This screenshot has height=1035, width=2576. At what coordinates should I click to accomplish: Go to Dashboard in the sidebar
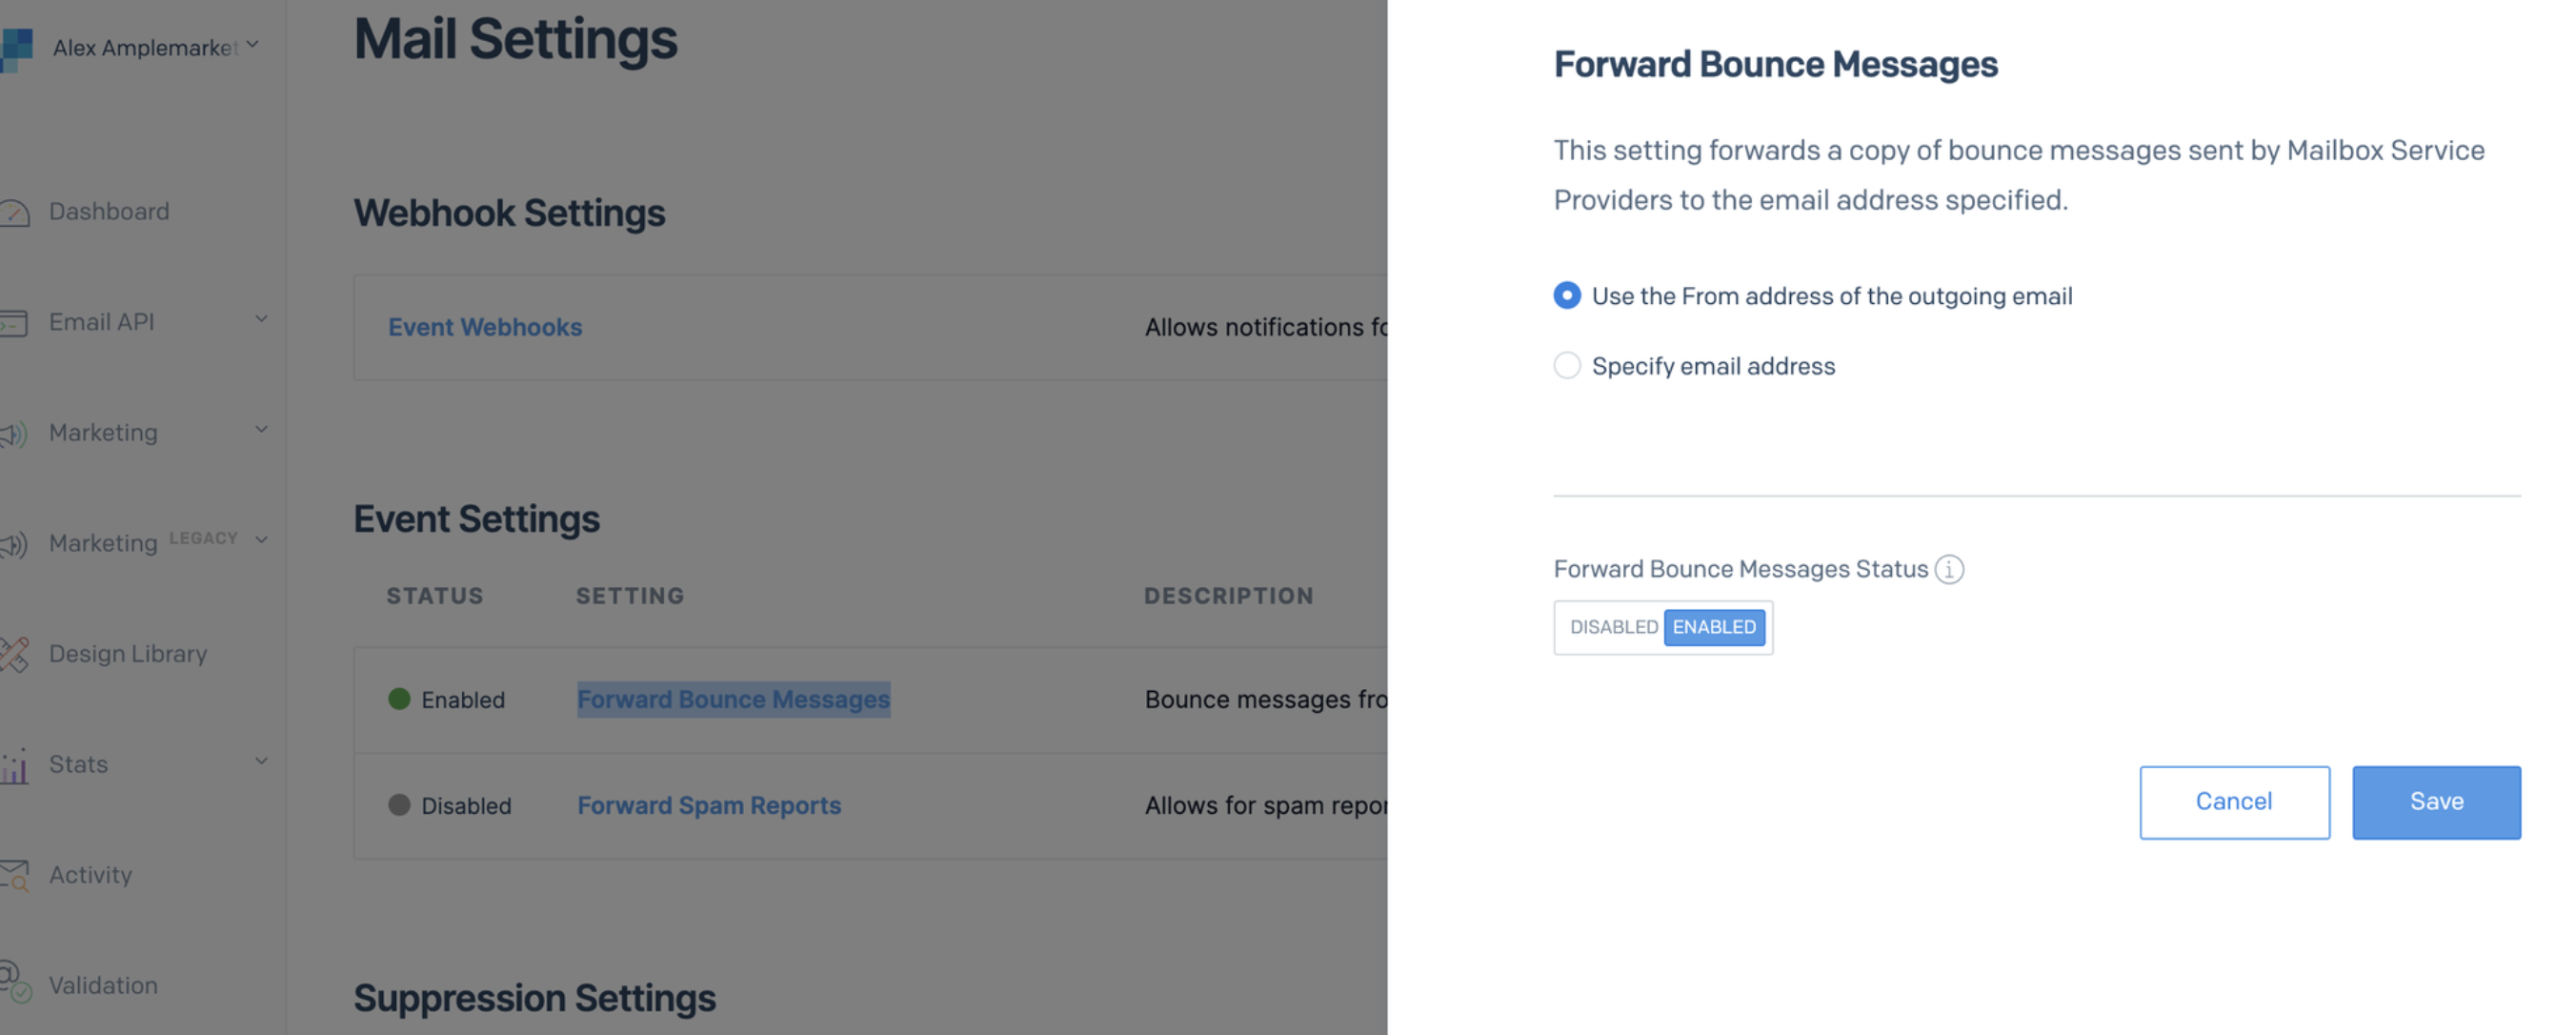109,212
